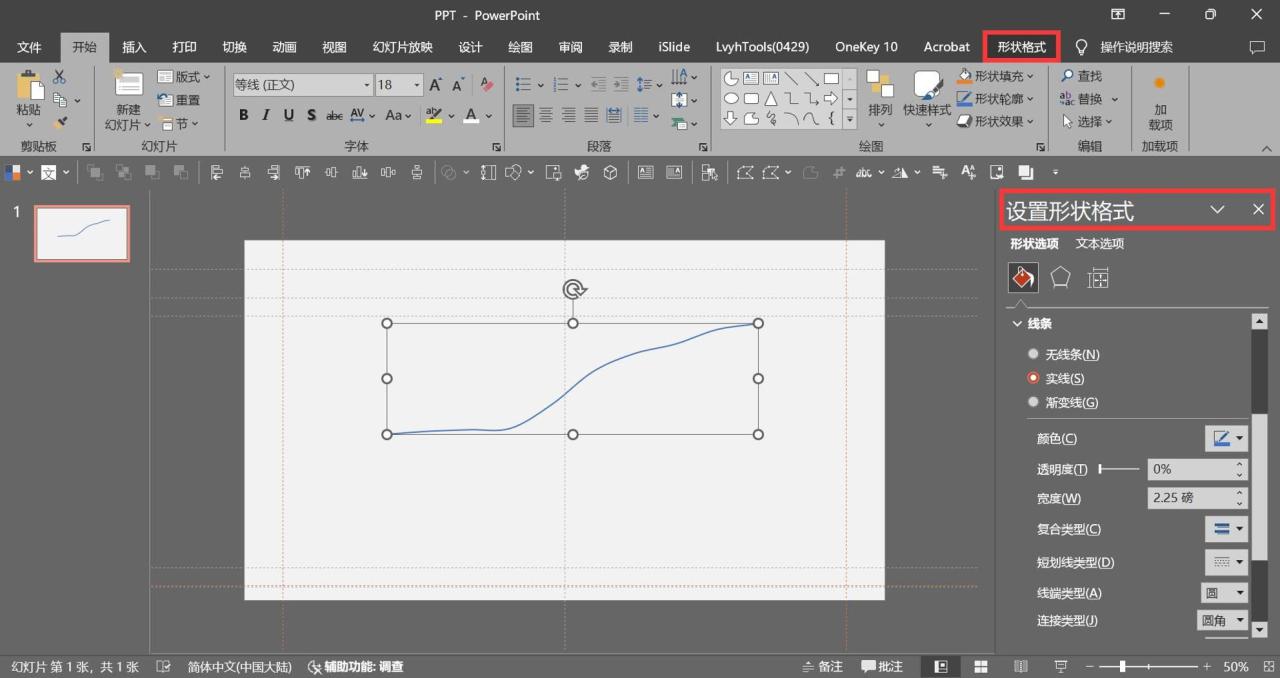The height and width of the screenshot is (678, 1280).
Task: Click 文本选项 in the format pane
Action: coord(1099,243)
